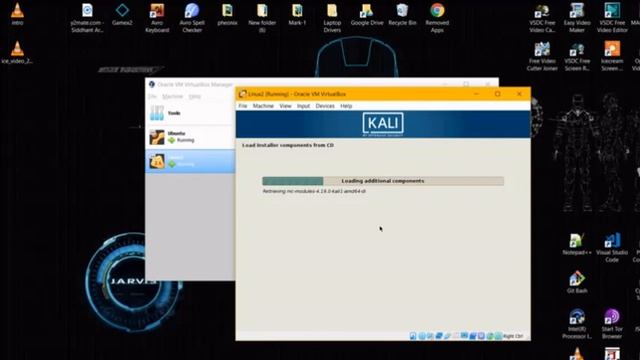Image resolution: width=640 pixels, height=360 pixels.
Task: Open the Help menu in the VM window
Action: click(346, 106)
